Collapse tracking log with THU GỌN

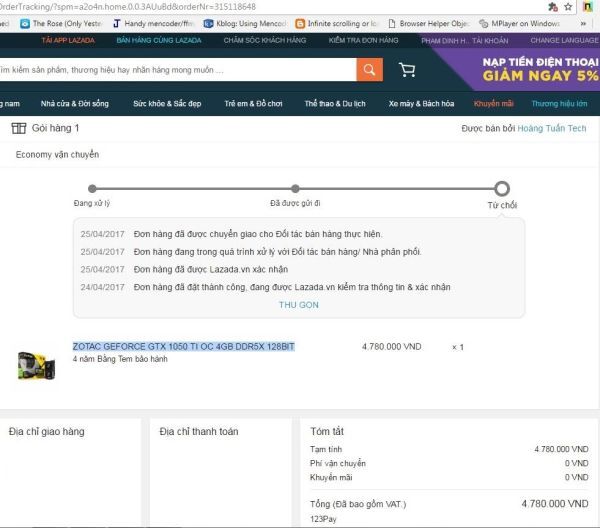point(298,305)
